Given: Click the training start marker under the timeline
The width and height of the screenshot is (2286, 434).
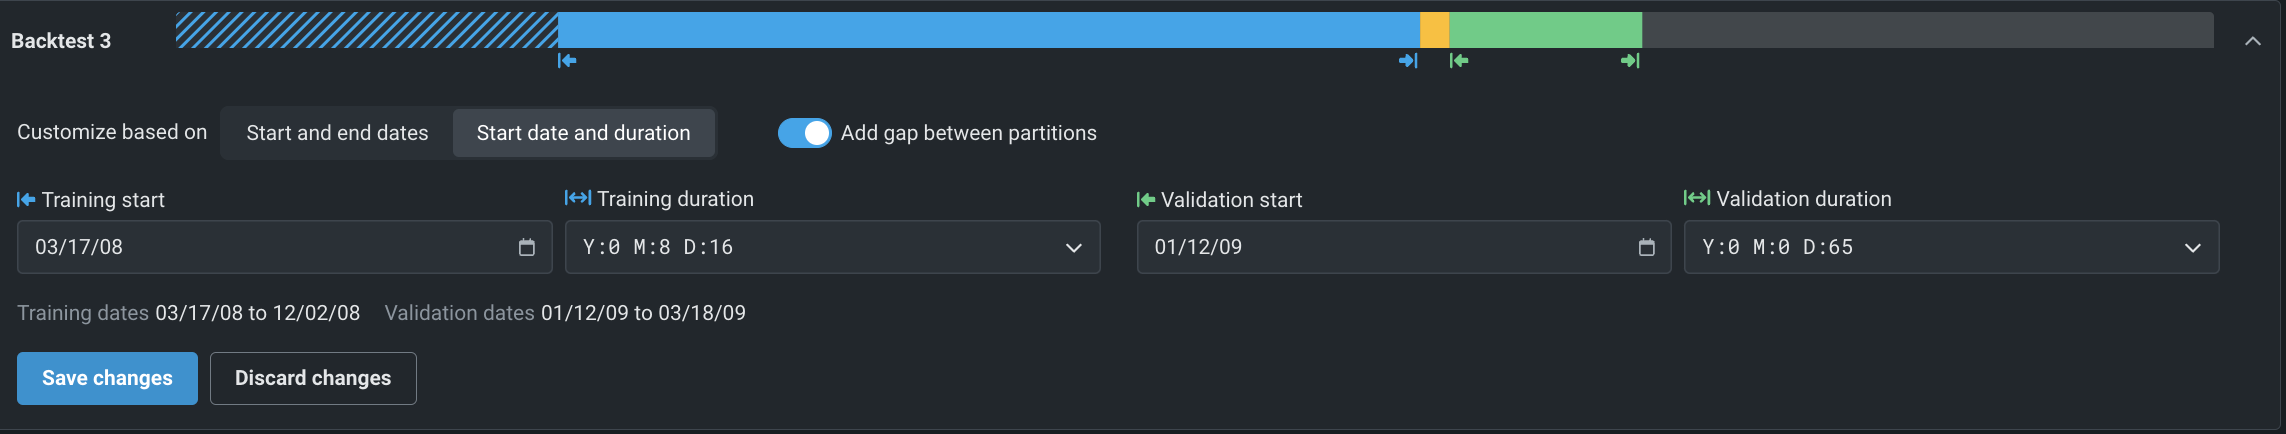Looking at the screenshot, I should (567, 61).
